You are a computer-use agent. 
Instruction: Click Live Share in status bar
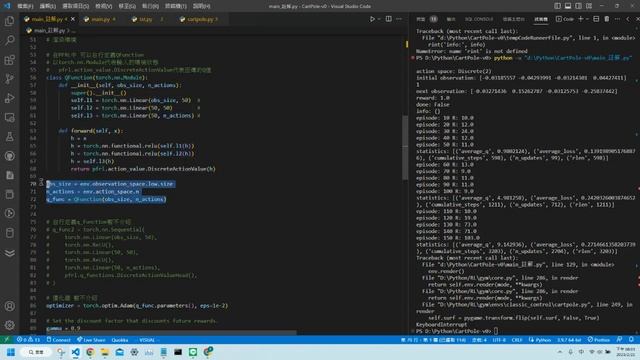(x=91, y=340)
